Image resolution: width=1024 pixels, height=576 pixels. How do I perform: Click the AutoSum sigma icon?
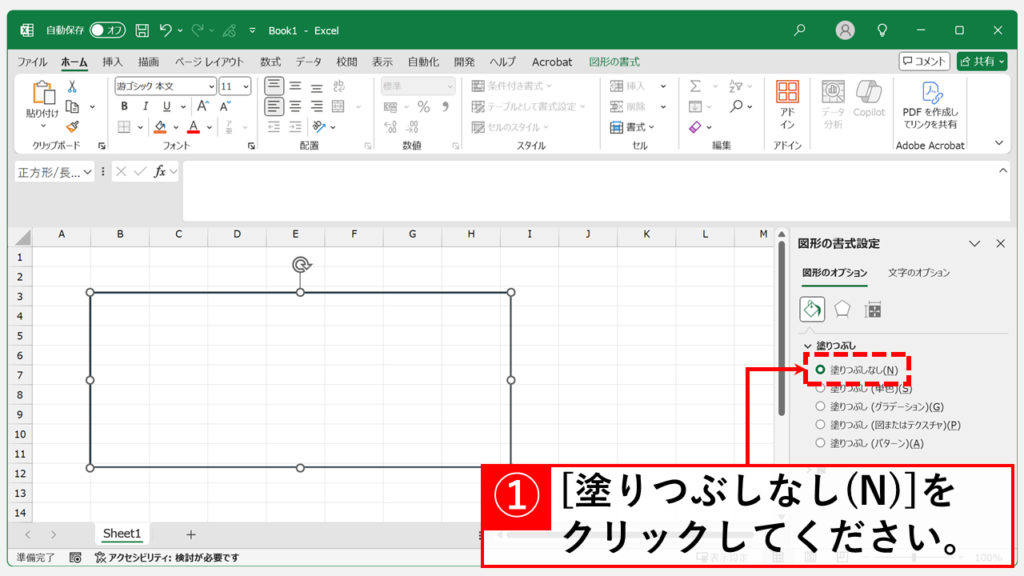(x=695, y=87)
